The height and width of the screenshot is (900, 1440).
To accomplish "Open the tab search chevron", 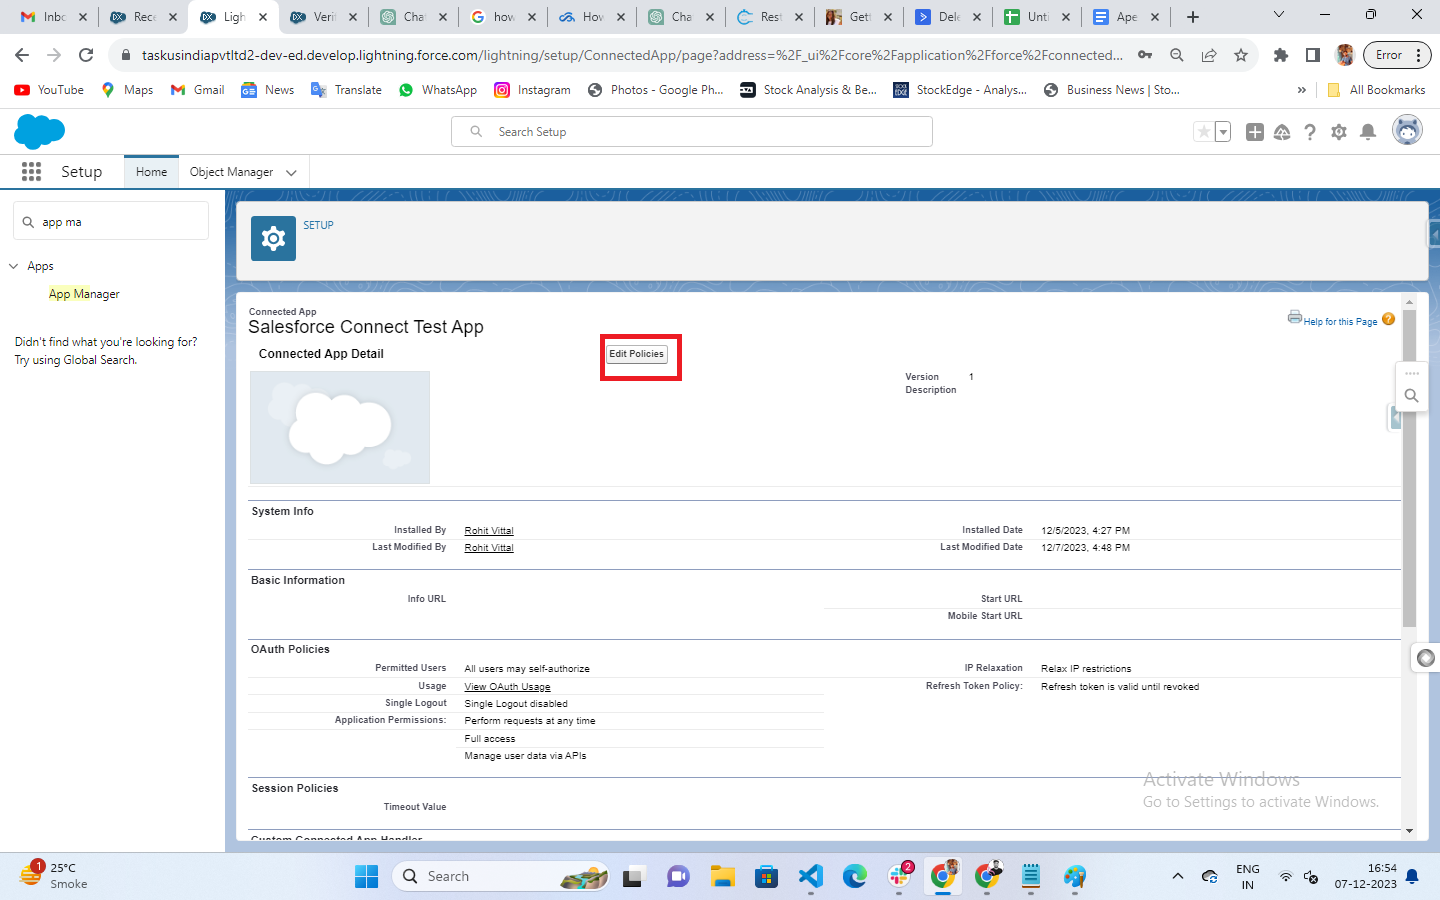I will tap(1278, 14).
